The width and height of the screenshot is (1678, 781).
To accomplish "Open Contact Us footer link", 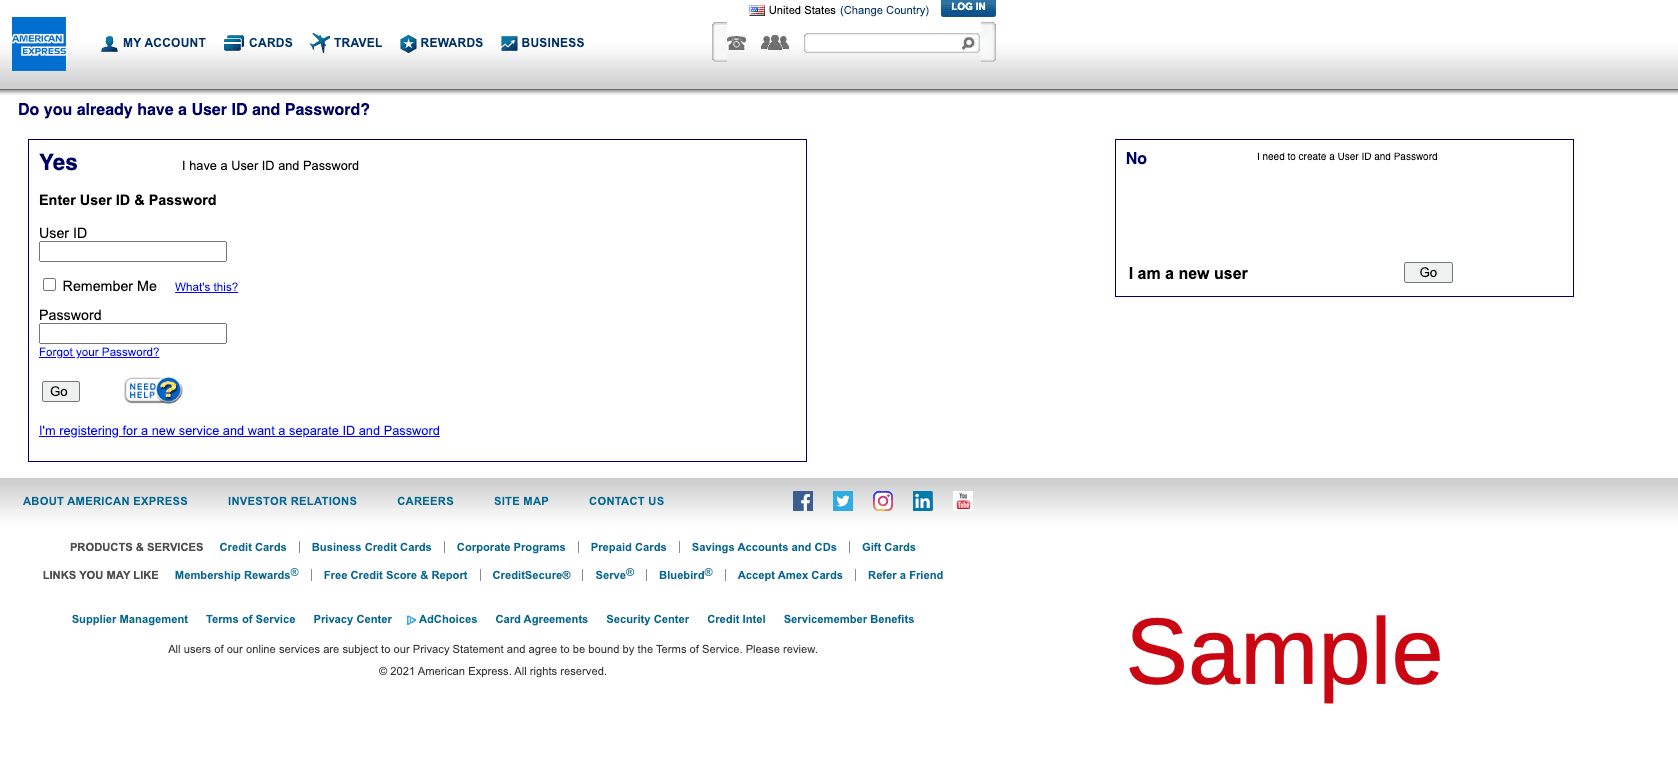I will tap(626, 501).
